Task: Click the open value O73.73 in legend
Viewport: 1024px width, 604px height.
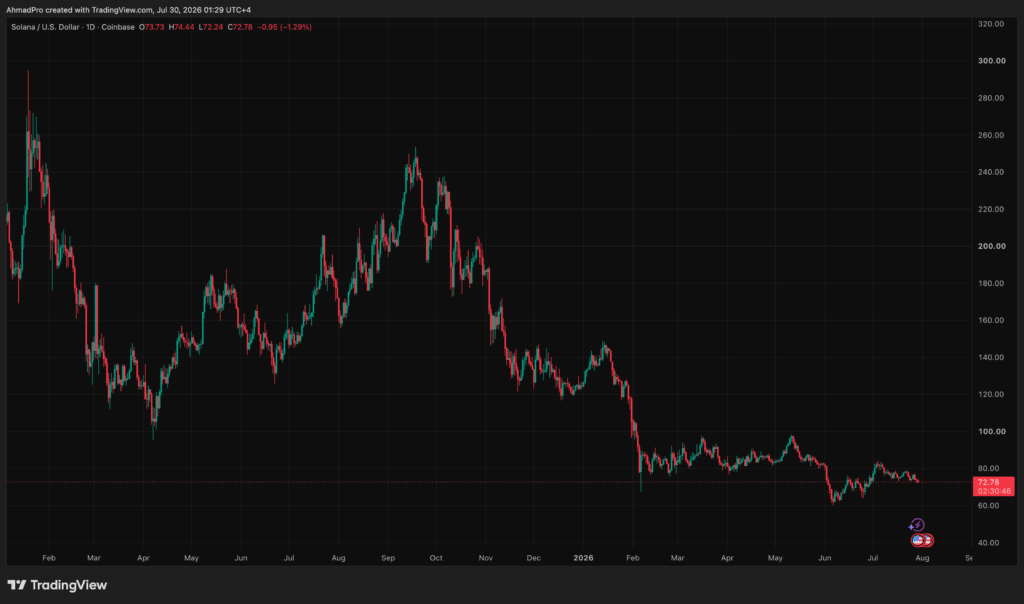Action: pyautogui.click(x=152, y=27)
